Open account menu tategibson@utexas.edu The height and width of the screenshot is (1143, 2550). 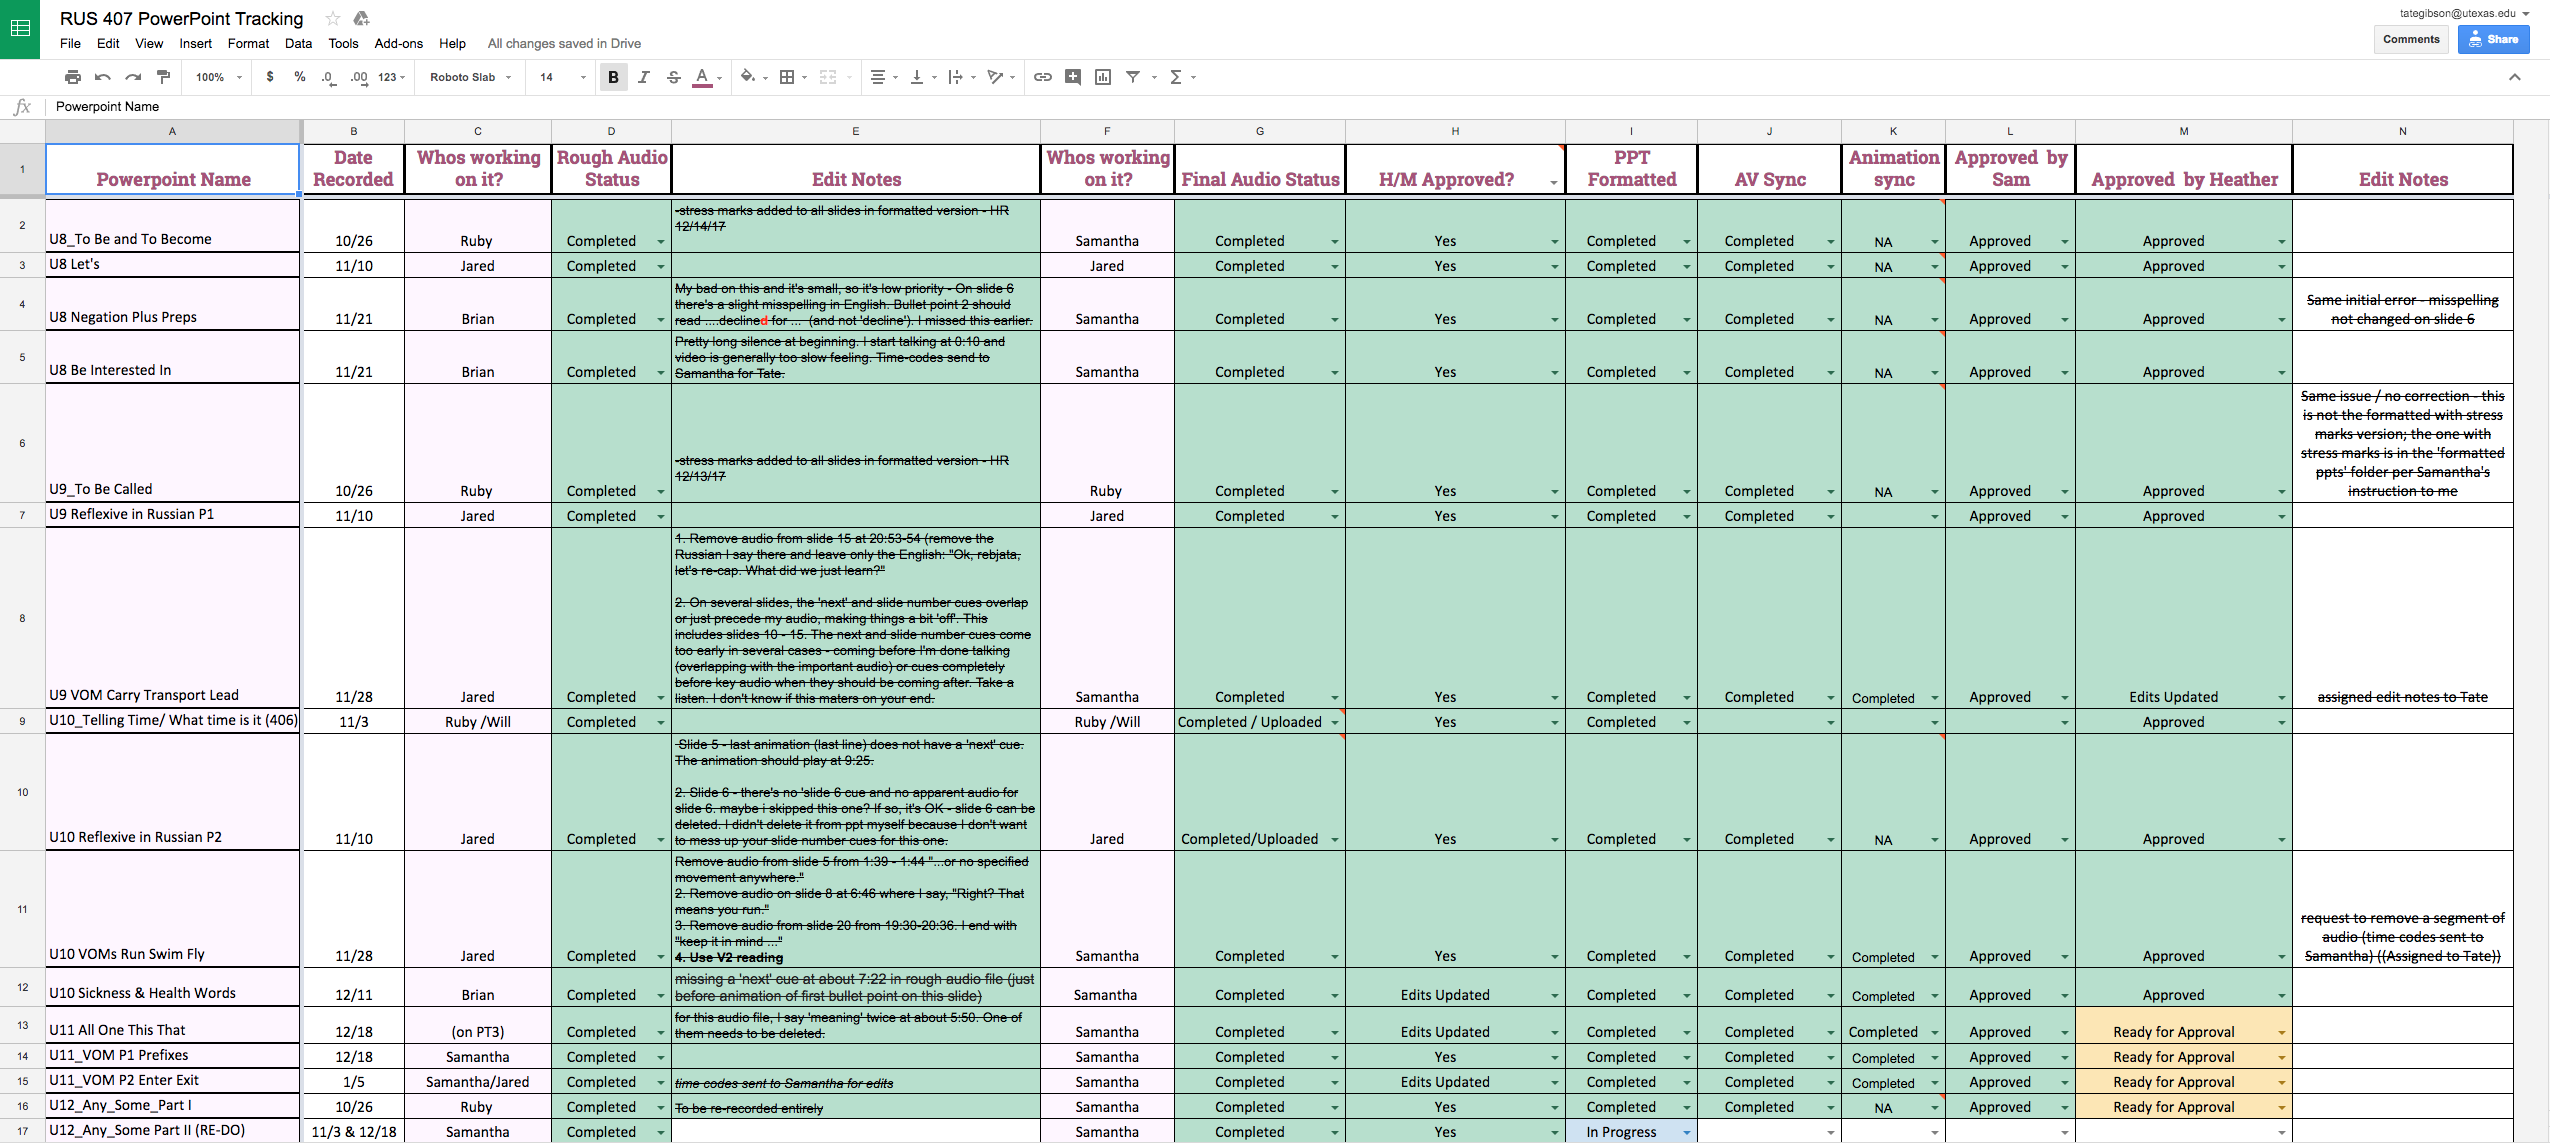click(2463, 13)
